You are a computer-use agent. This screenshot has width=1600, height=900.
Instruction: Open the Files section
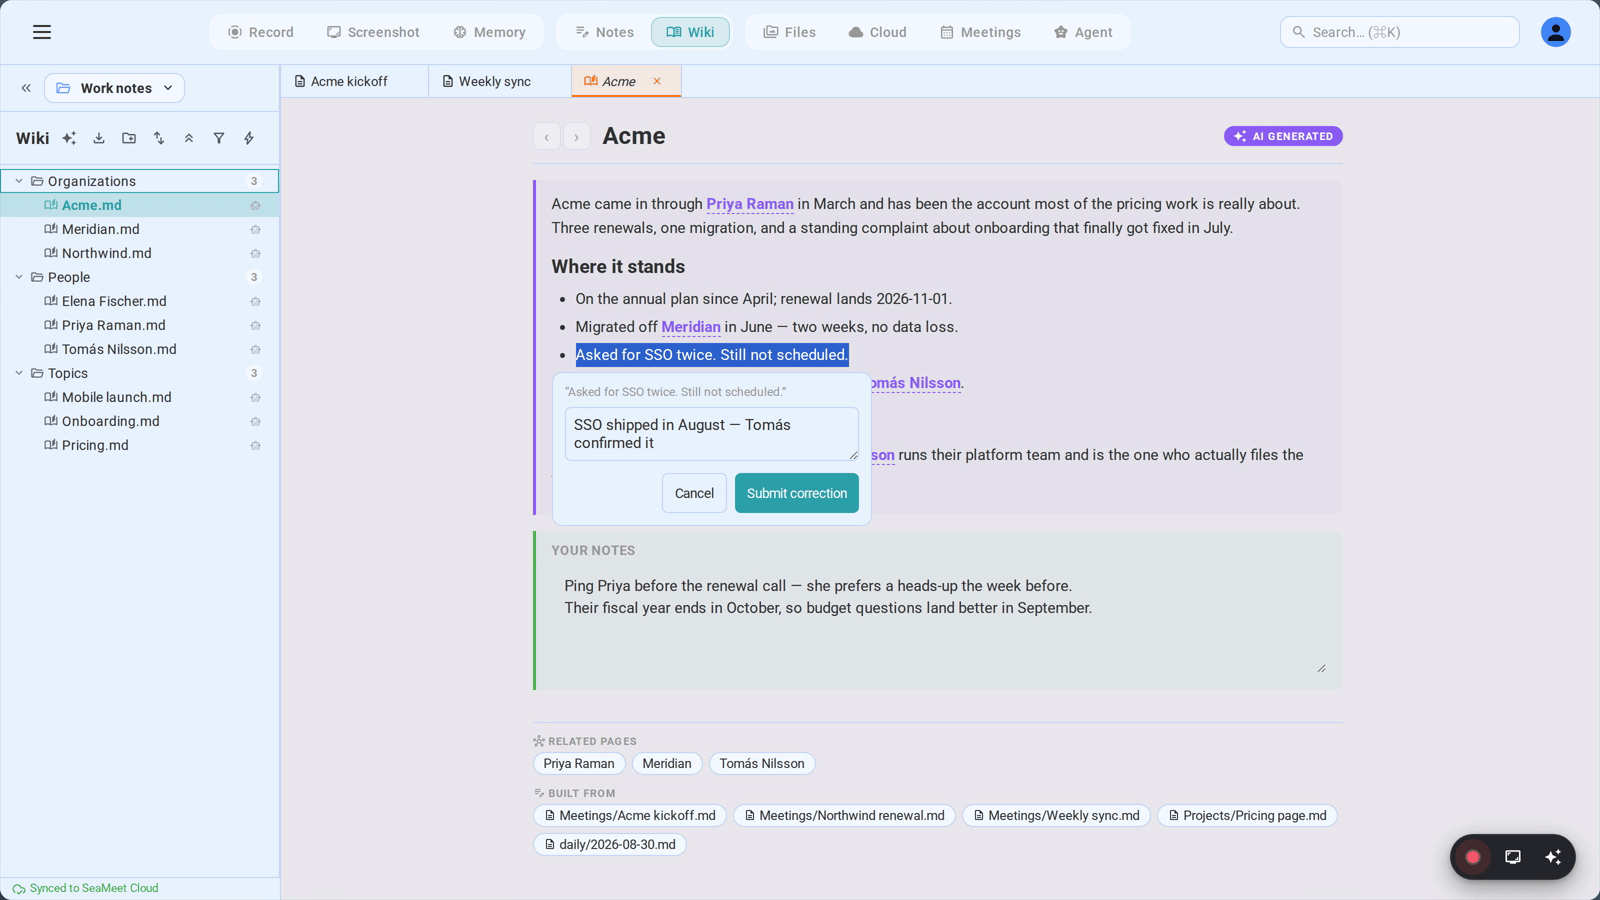tap(789, 32)
